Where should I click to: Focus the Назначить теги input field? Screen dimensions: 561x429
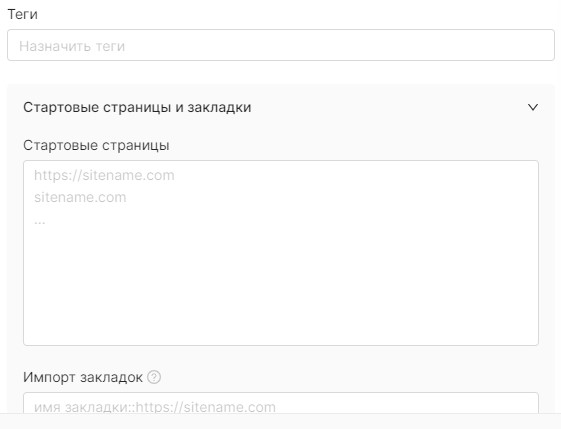[x=281, y=45]
